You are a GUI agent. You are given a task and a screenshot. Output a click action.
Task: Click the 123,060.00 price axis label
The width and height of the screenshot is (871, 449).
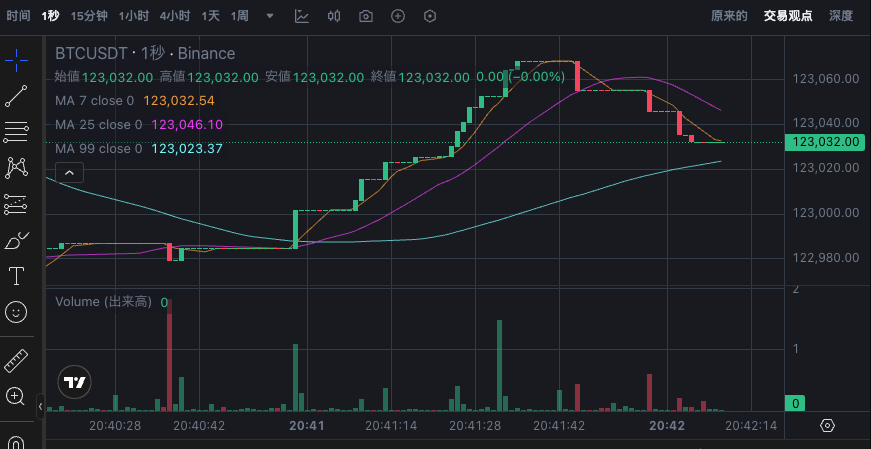pyautogui.click(x=826, y=79)
